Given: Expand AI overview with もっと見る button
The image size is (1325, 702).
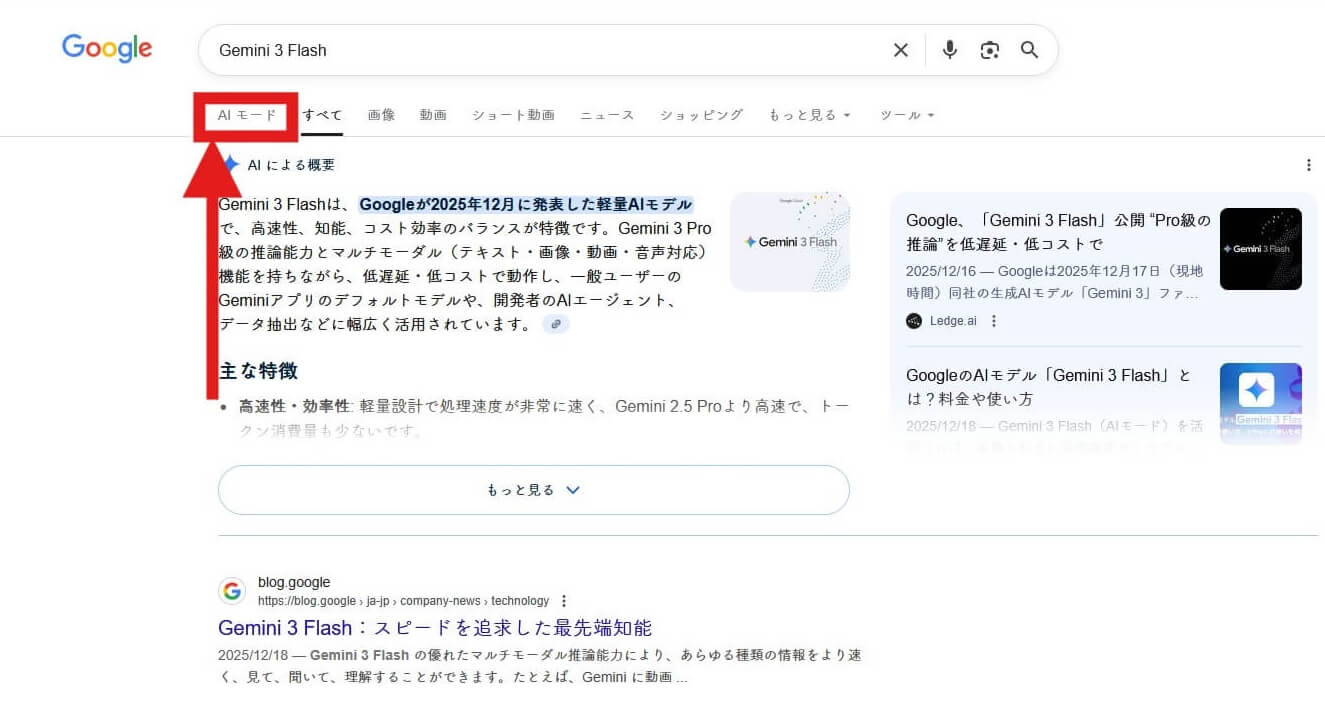Looking at the screenshot, I should (x=533, y=490).
